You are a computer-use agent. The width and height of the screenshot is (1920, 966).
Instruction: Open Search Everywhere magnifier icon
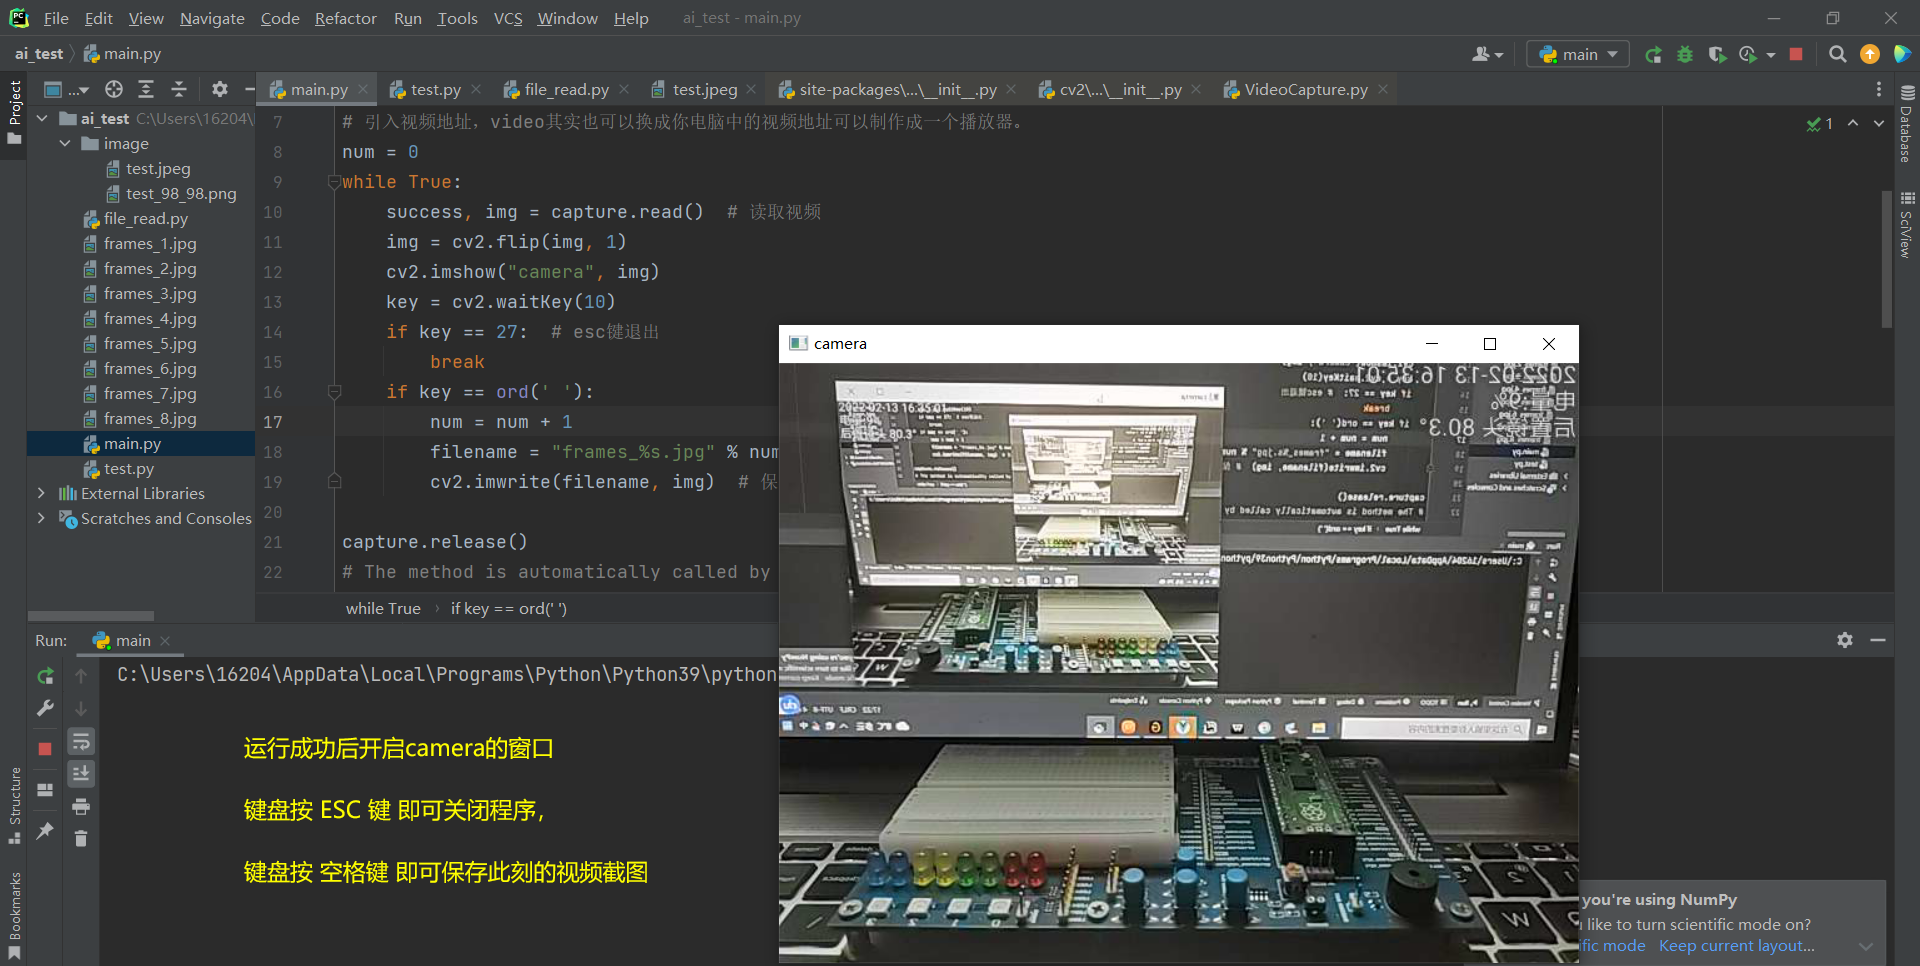coord(1837,55)
